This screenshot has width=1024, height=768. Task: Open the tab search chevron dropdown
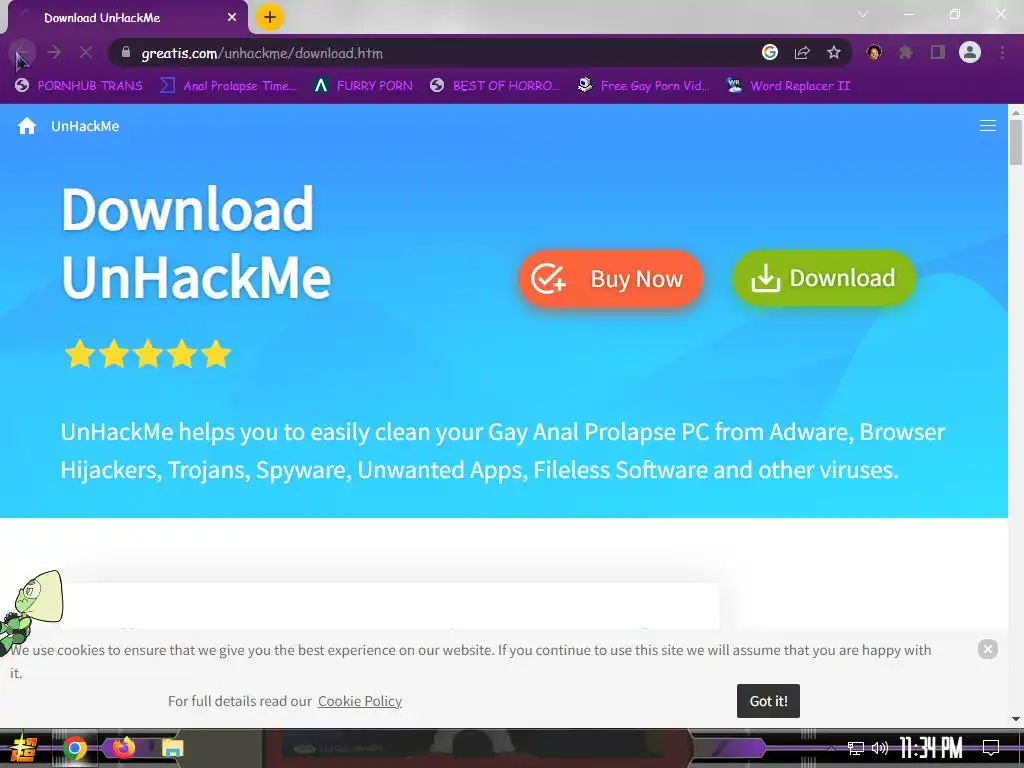click(863, 14)
